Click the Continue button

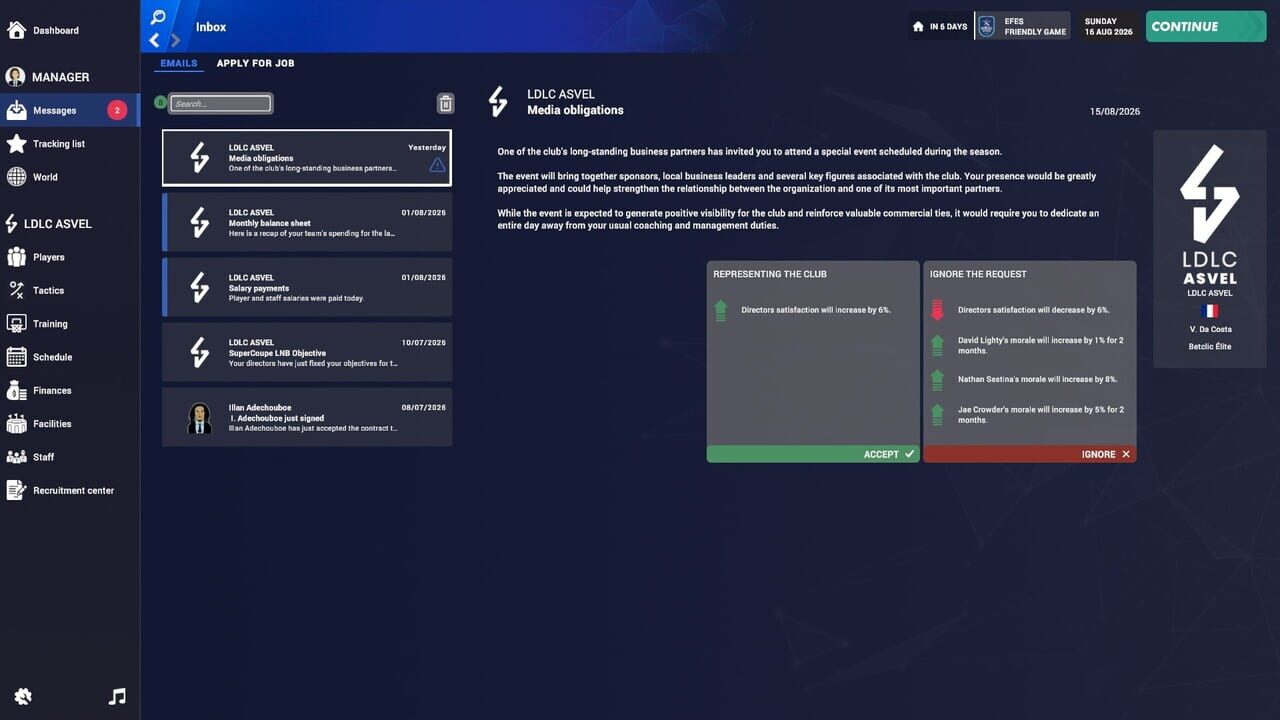click(x=1206, y=27)
